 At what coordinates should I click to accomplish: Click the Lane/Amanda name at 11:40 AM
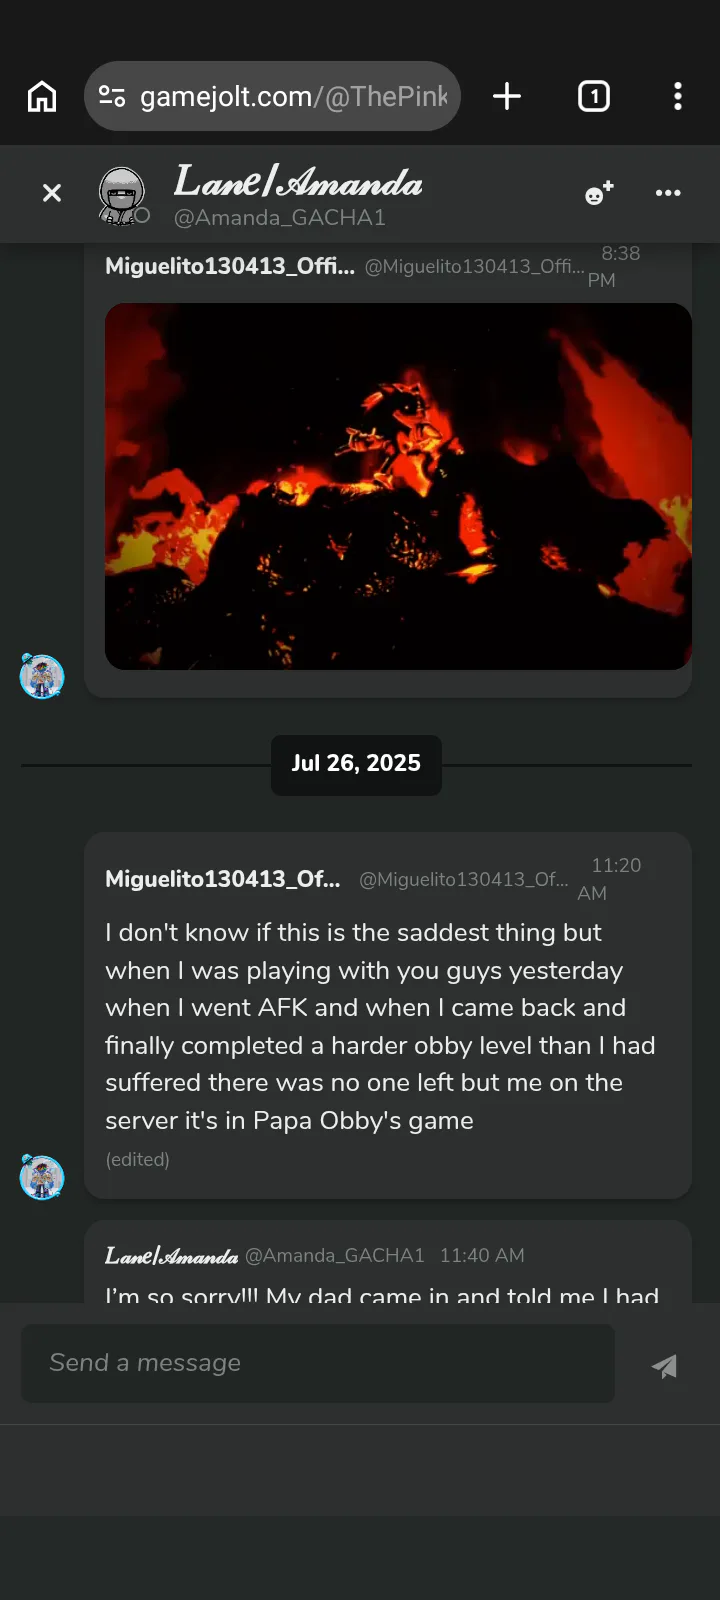pyautogui.click(x=171, y=1255)
